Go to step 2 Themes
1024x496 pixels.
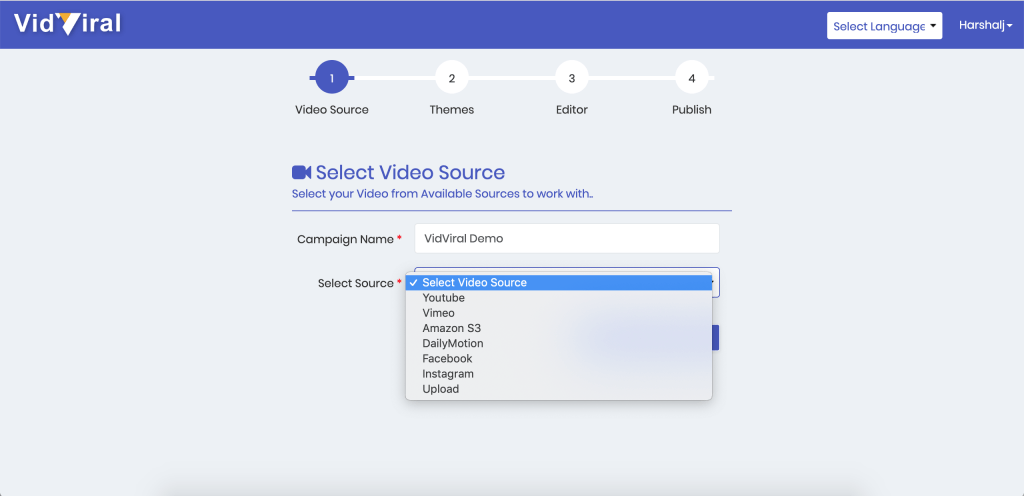(452, 78)
